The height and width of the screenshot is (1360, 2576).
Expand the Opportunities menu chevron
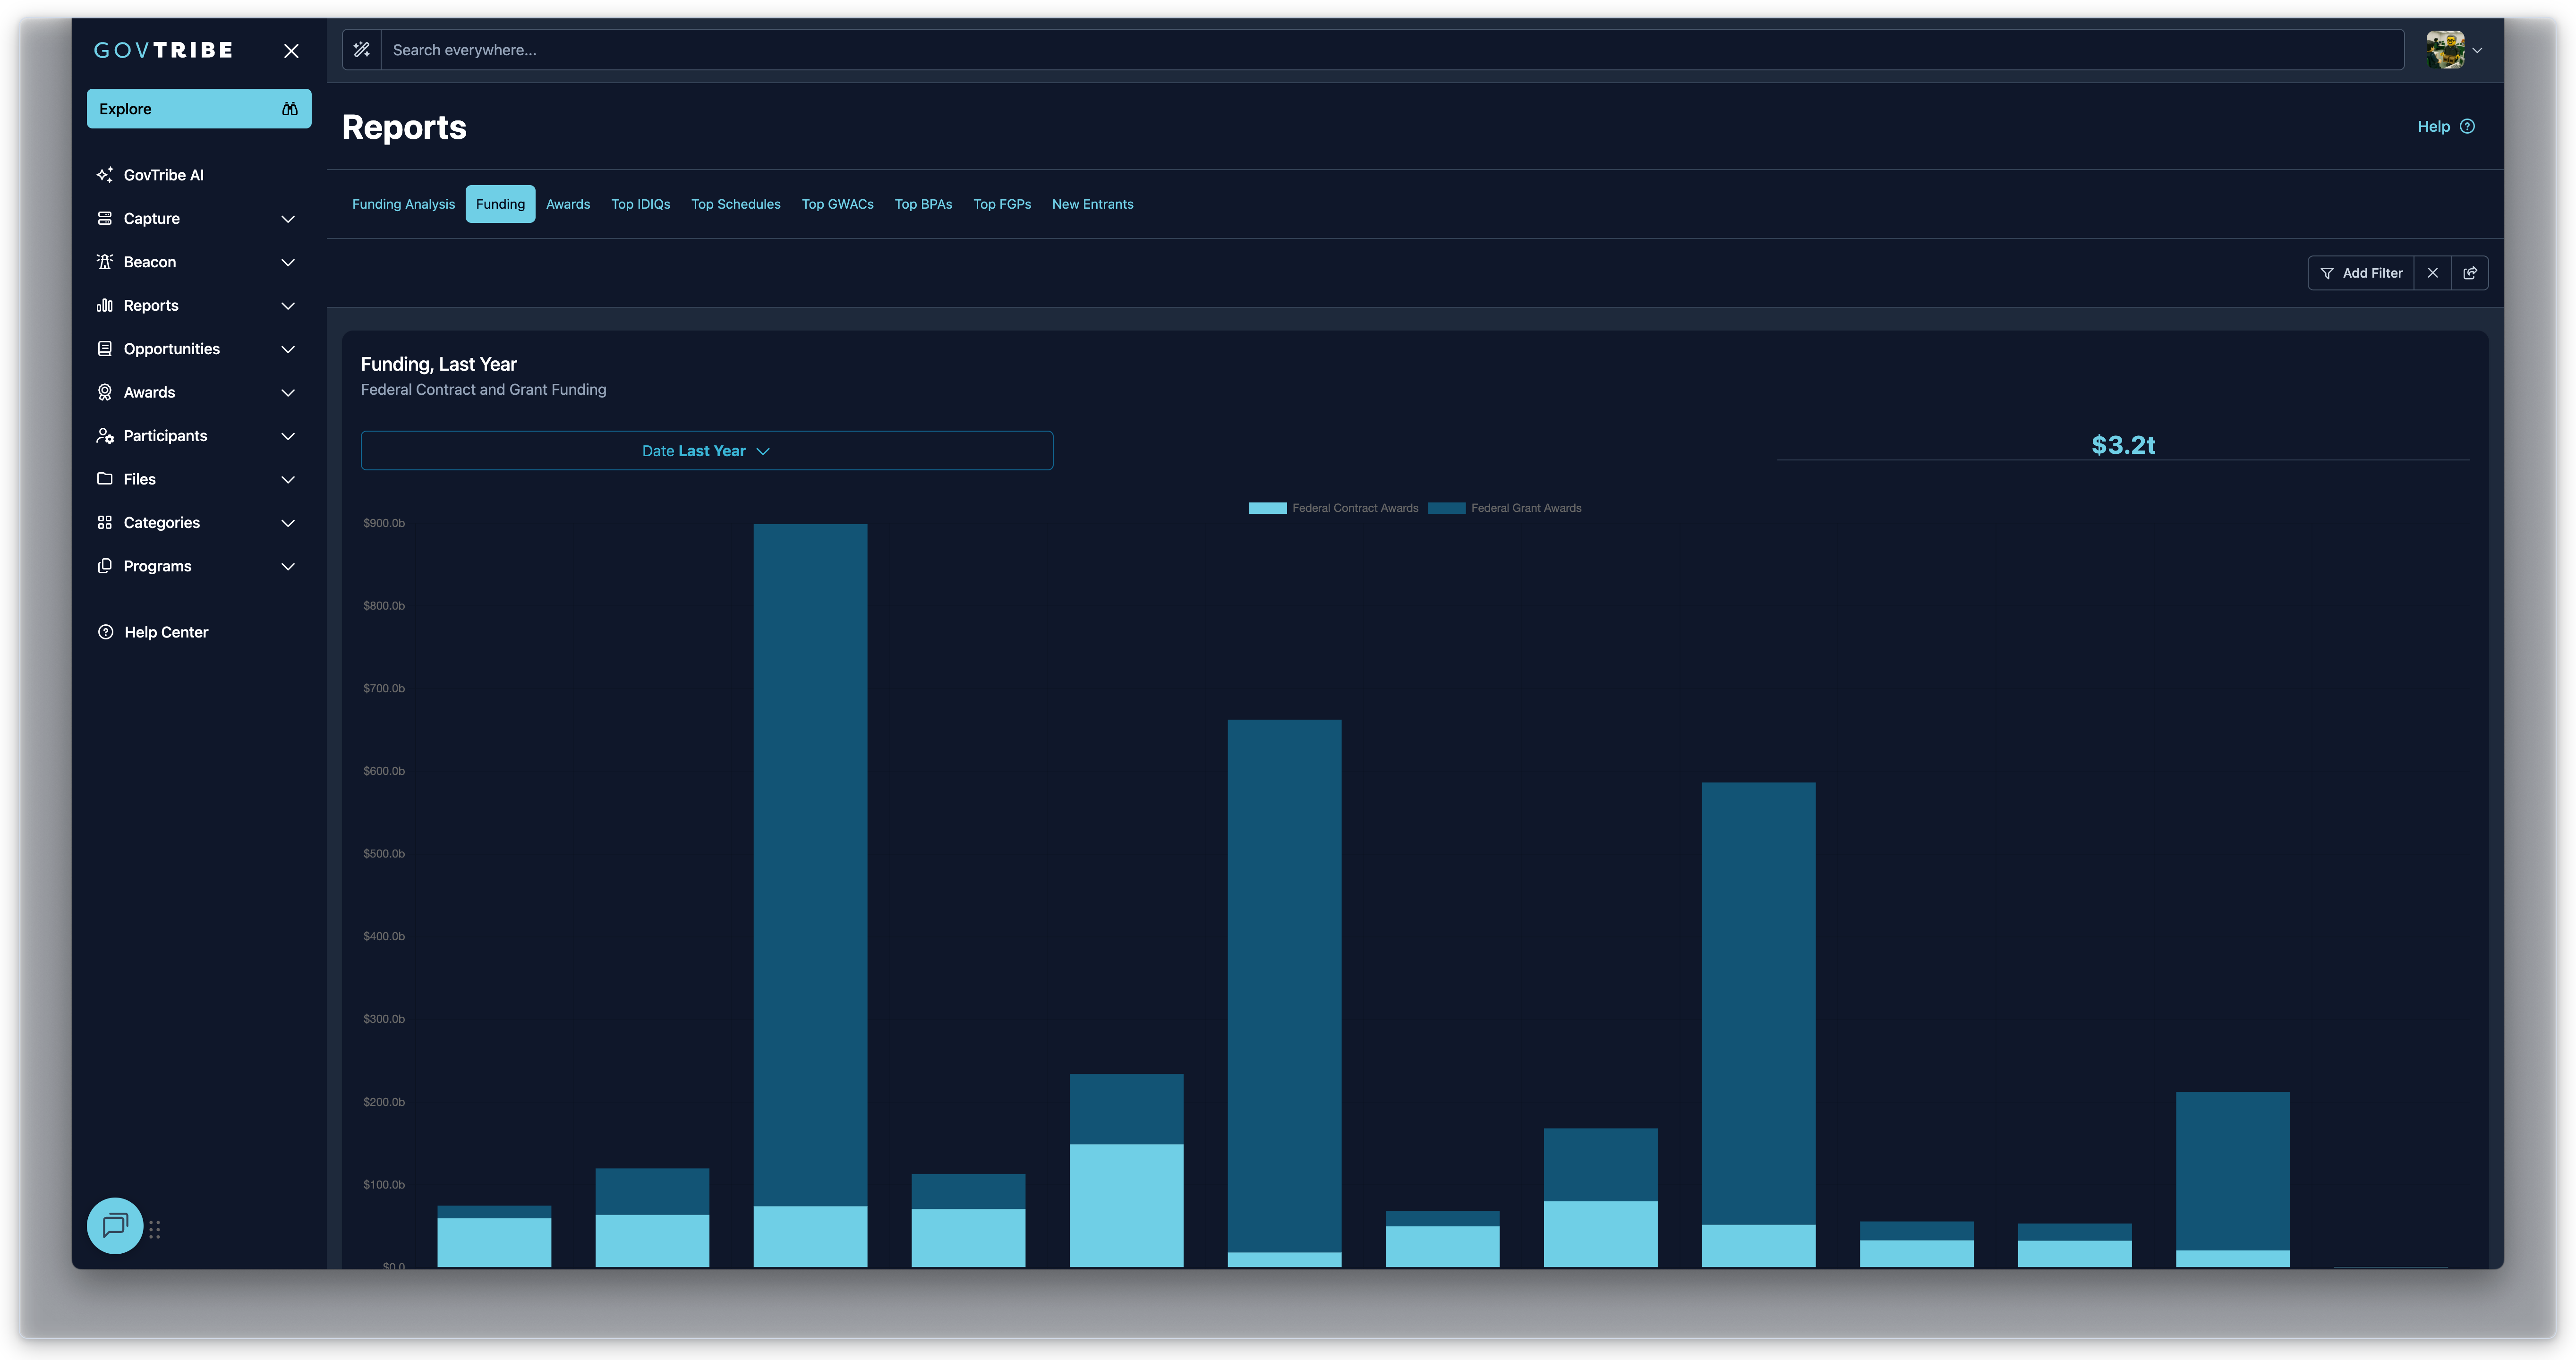288,350
